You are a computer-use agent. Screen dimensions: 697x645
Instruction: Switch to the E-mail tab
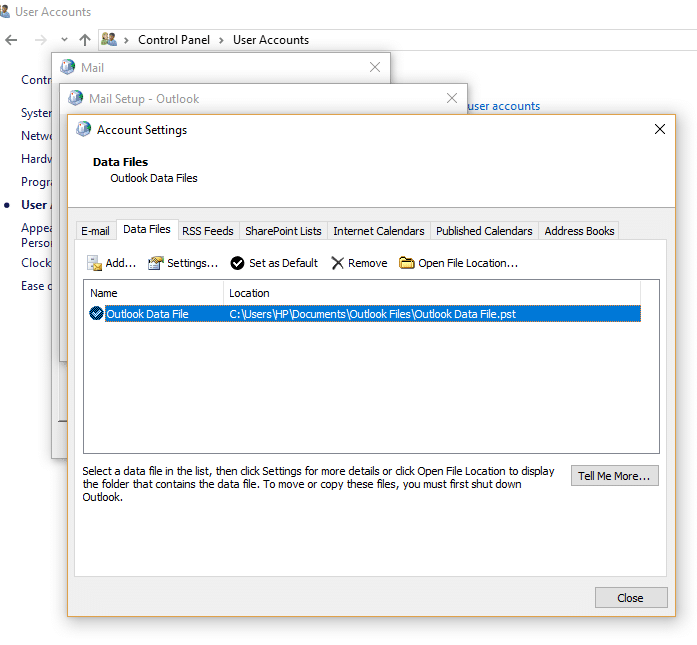tap(95, 231)
